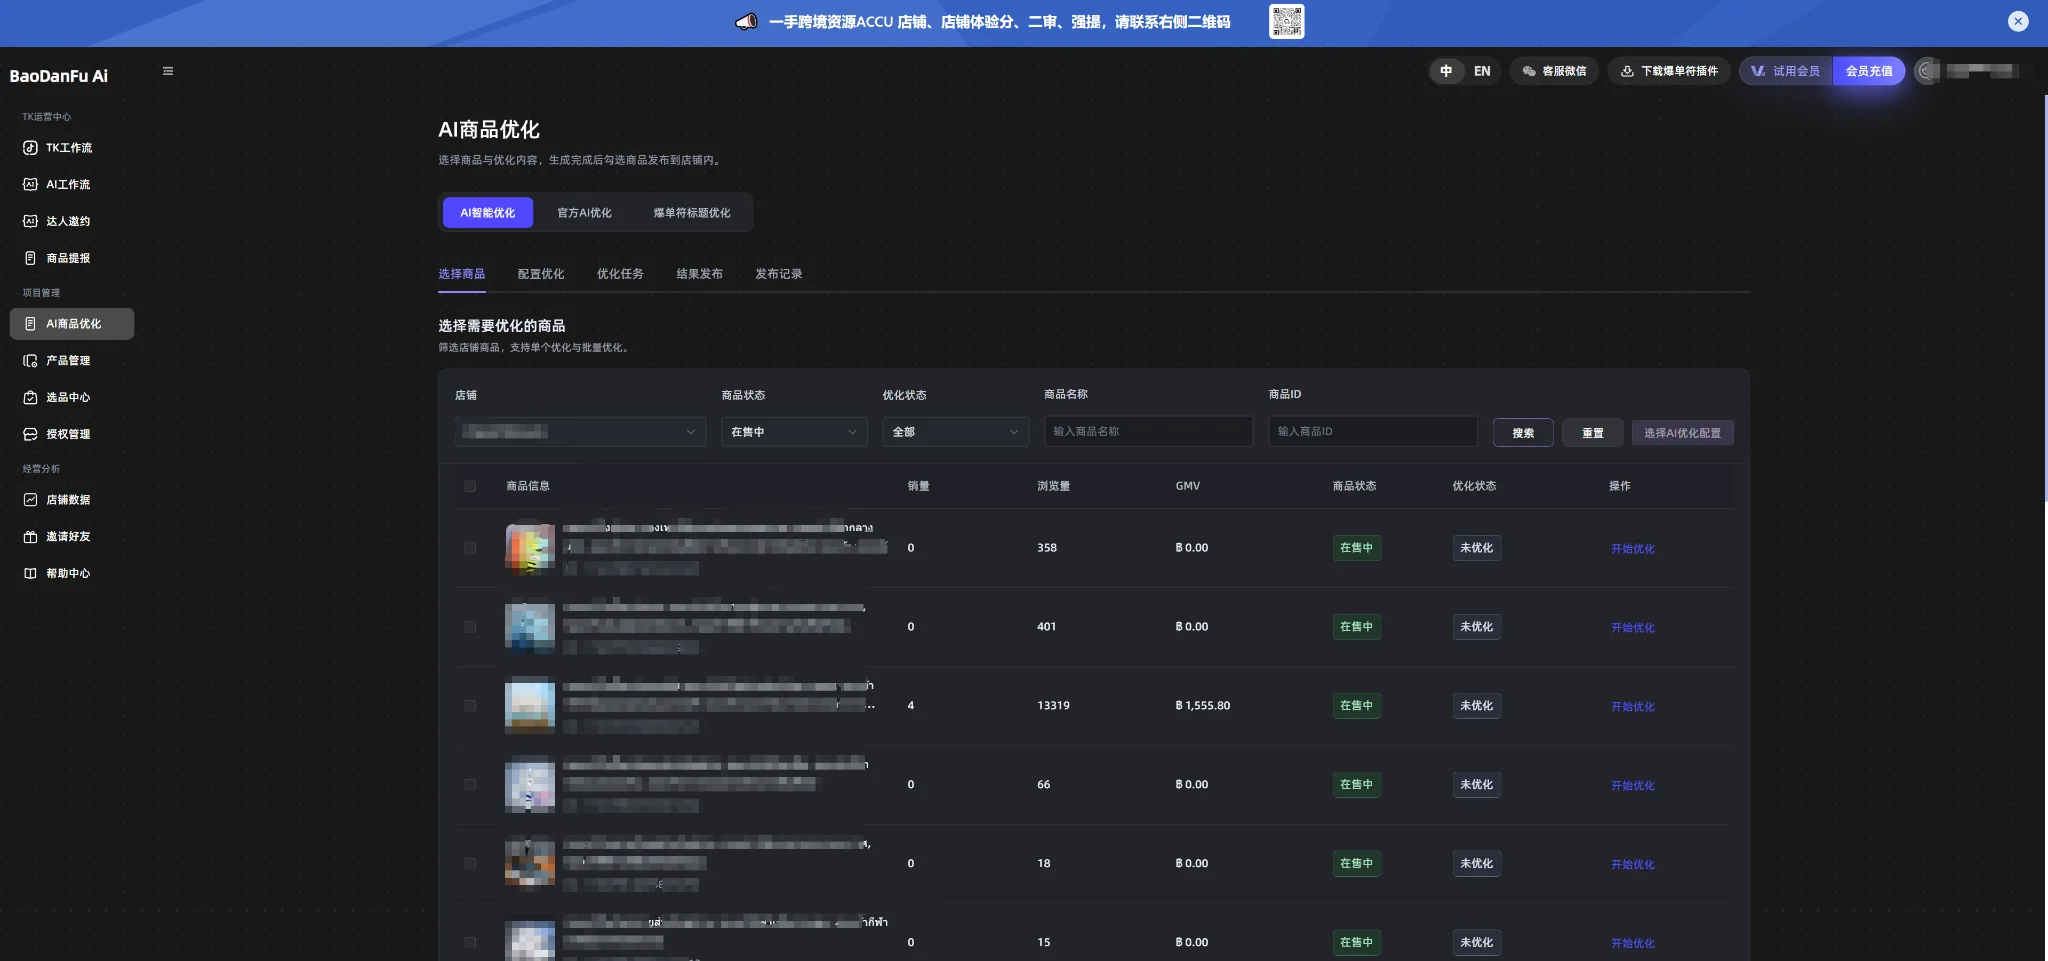Select the 爆单符标题优化 mode tab

[x=692, y=213]
